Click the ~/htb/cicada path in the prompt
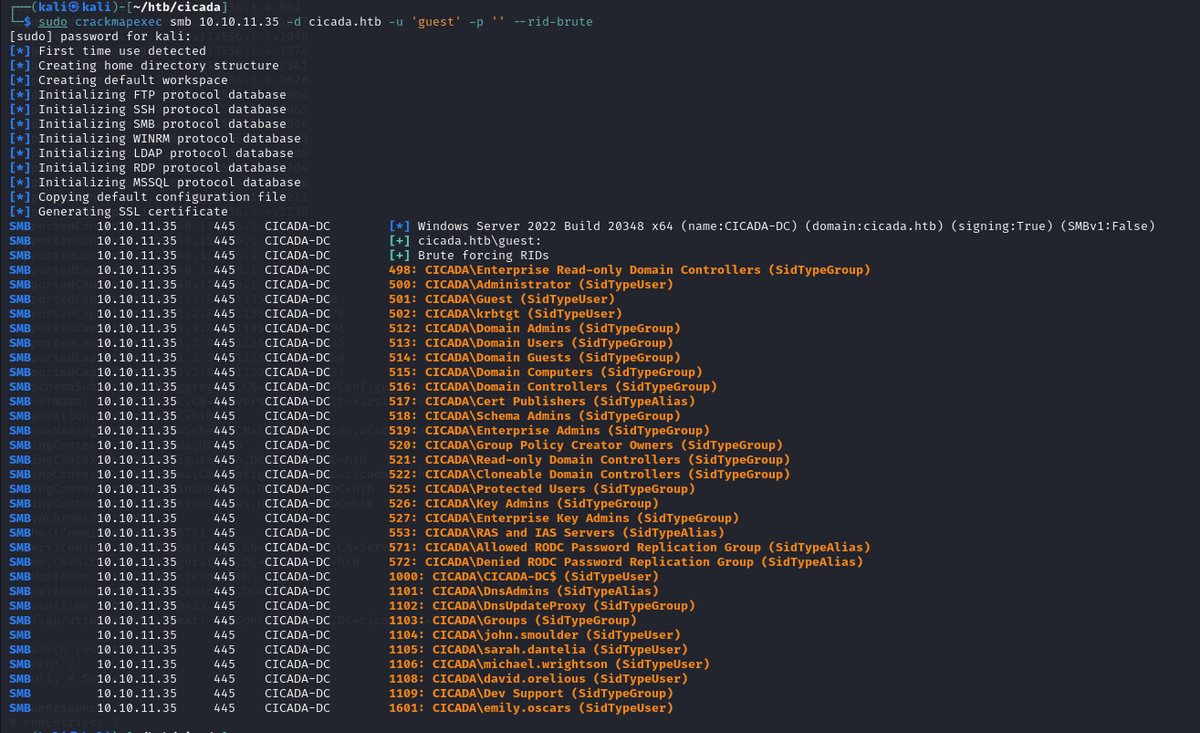This screenshot has width=1200, height=733. tap(163, 7)
